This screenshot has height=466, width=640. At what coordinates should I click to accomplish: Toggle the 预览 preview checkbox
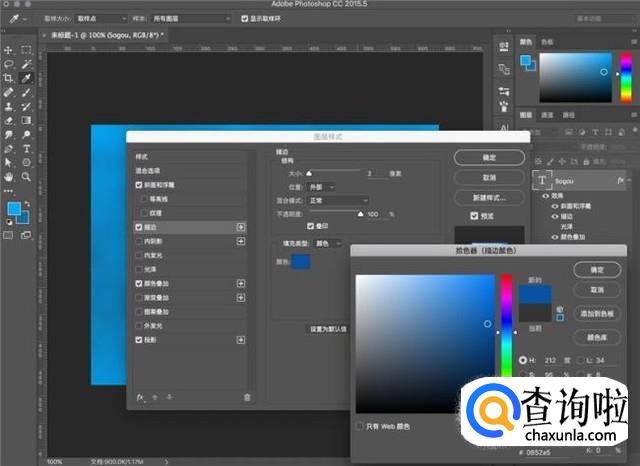point(474,216)
